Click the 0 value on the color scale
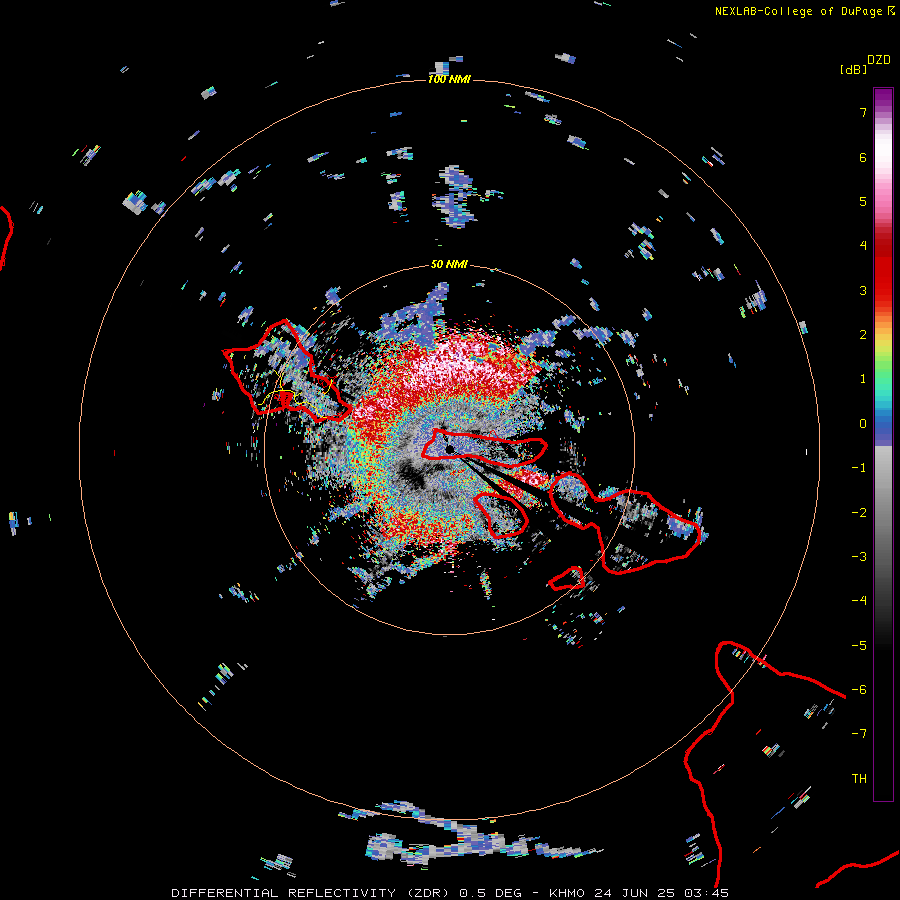 tap(863, 424)
